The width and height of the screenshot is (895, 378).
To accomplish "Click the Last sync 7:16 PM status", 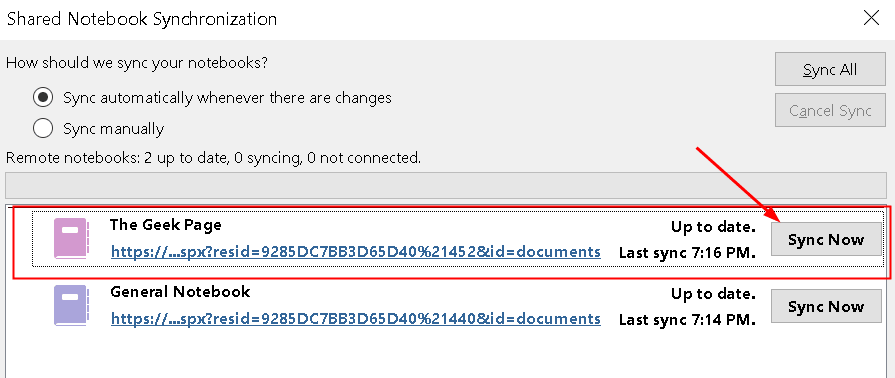I will 687,252.
